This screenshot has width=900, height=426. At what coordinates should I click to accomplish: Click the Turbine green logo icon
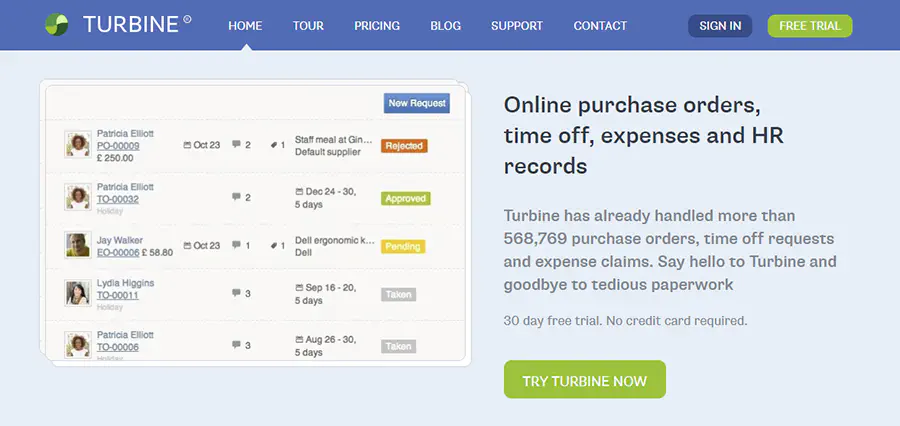coord(56,25)
